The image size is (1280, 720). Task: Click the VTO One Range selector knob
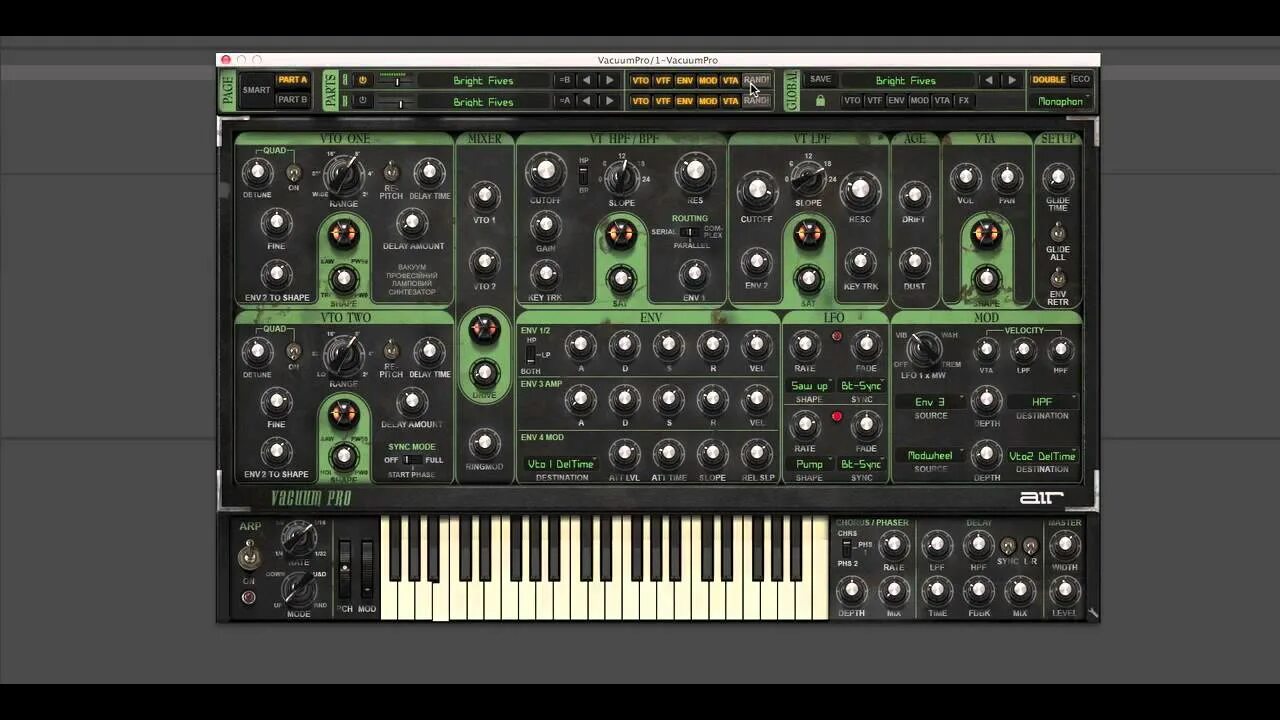click(343, 176)
